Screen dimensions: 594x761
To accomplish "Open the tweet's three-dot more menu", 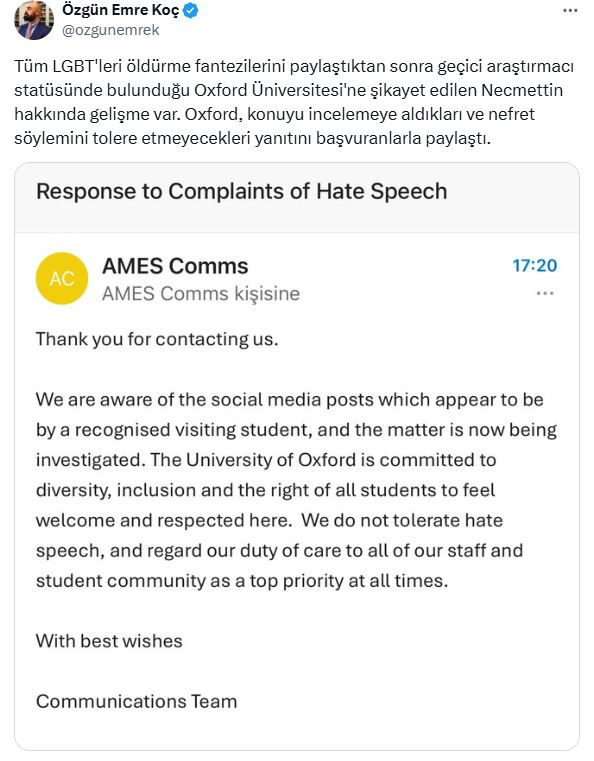I will tap(570, 10).
